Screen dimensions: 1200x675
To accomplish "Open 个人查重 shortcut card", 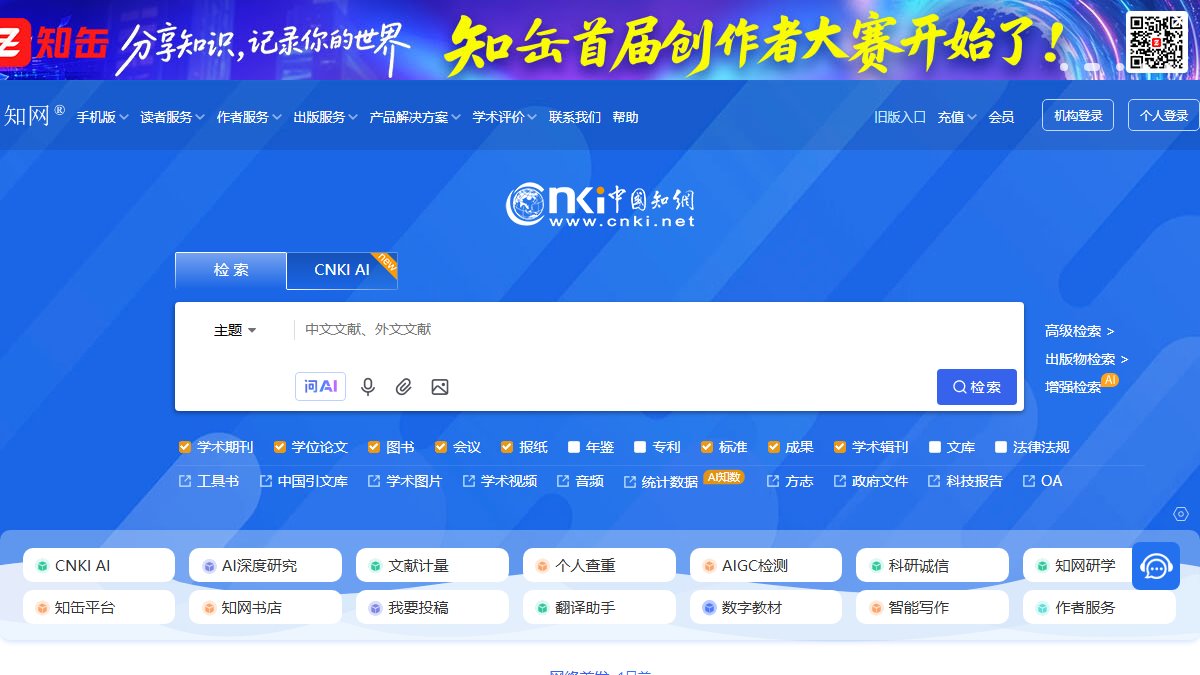I will click(599, 565).
